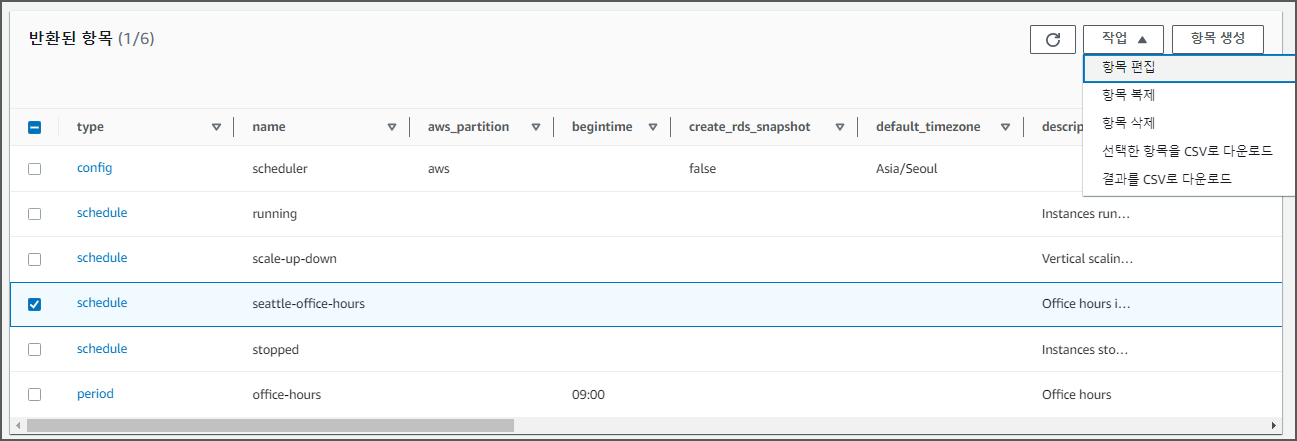Click the refresh icon button
Viewport: 1297px width, 441px height.
coord(1052,39)
